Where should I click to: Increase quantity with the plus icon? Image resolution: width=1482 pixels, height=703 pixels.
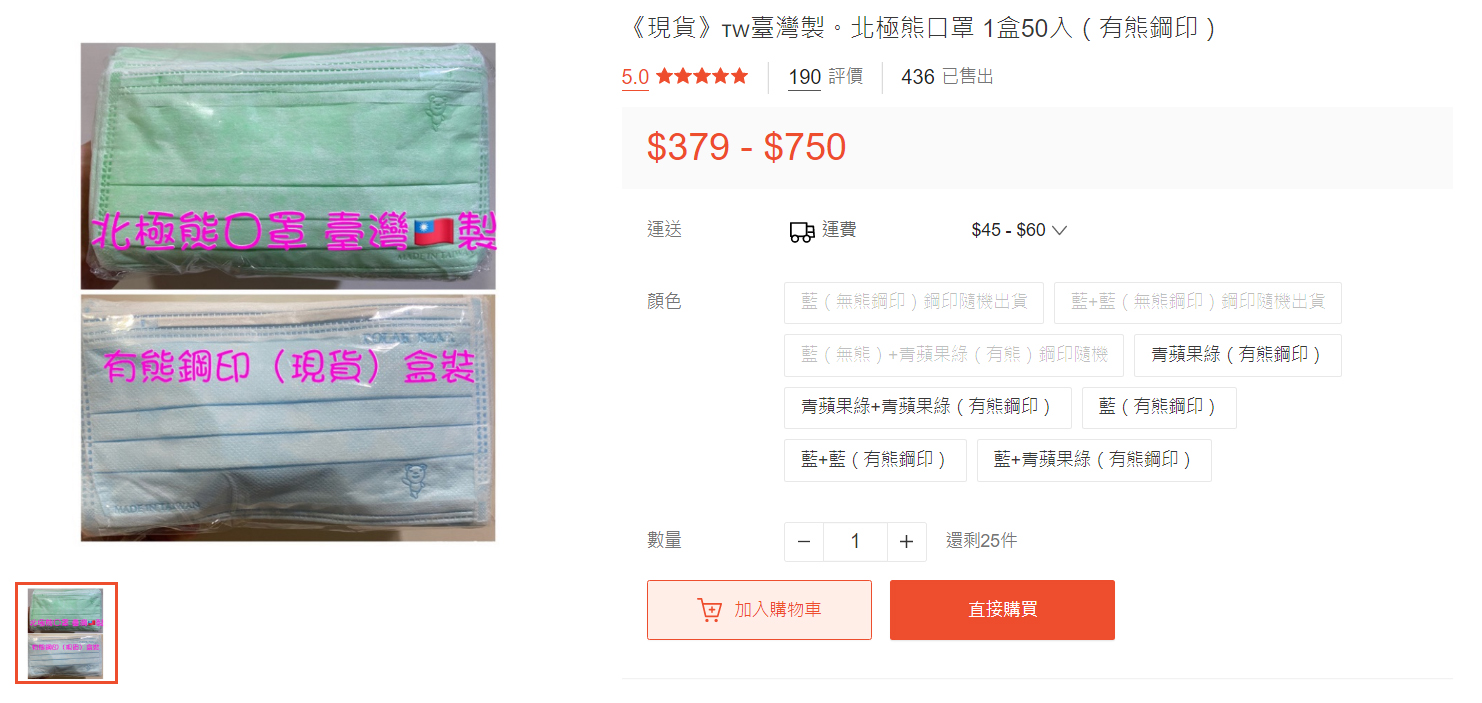click(x=906, y=542)
